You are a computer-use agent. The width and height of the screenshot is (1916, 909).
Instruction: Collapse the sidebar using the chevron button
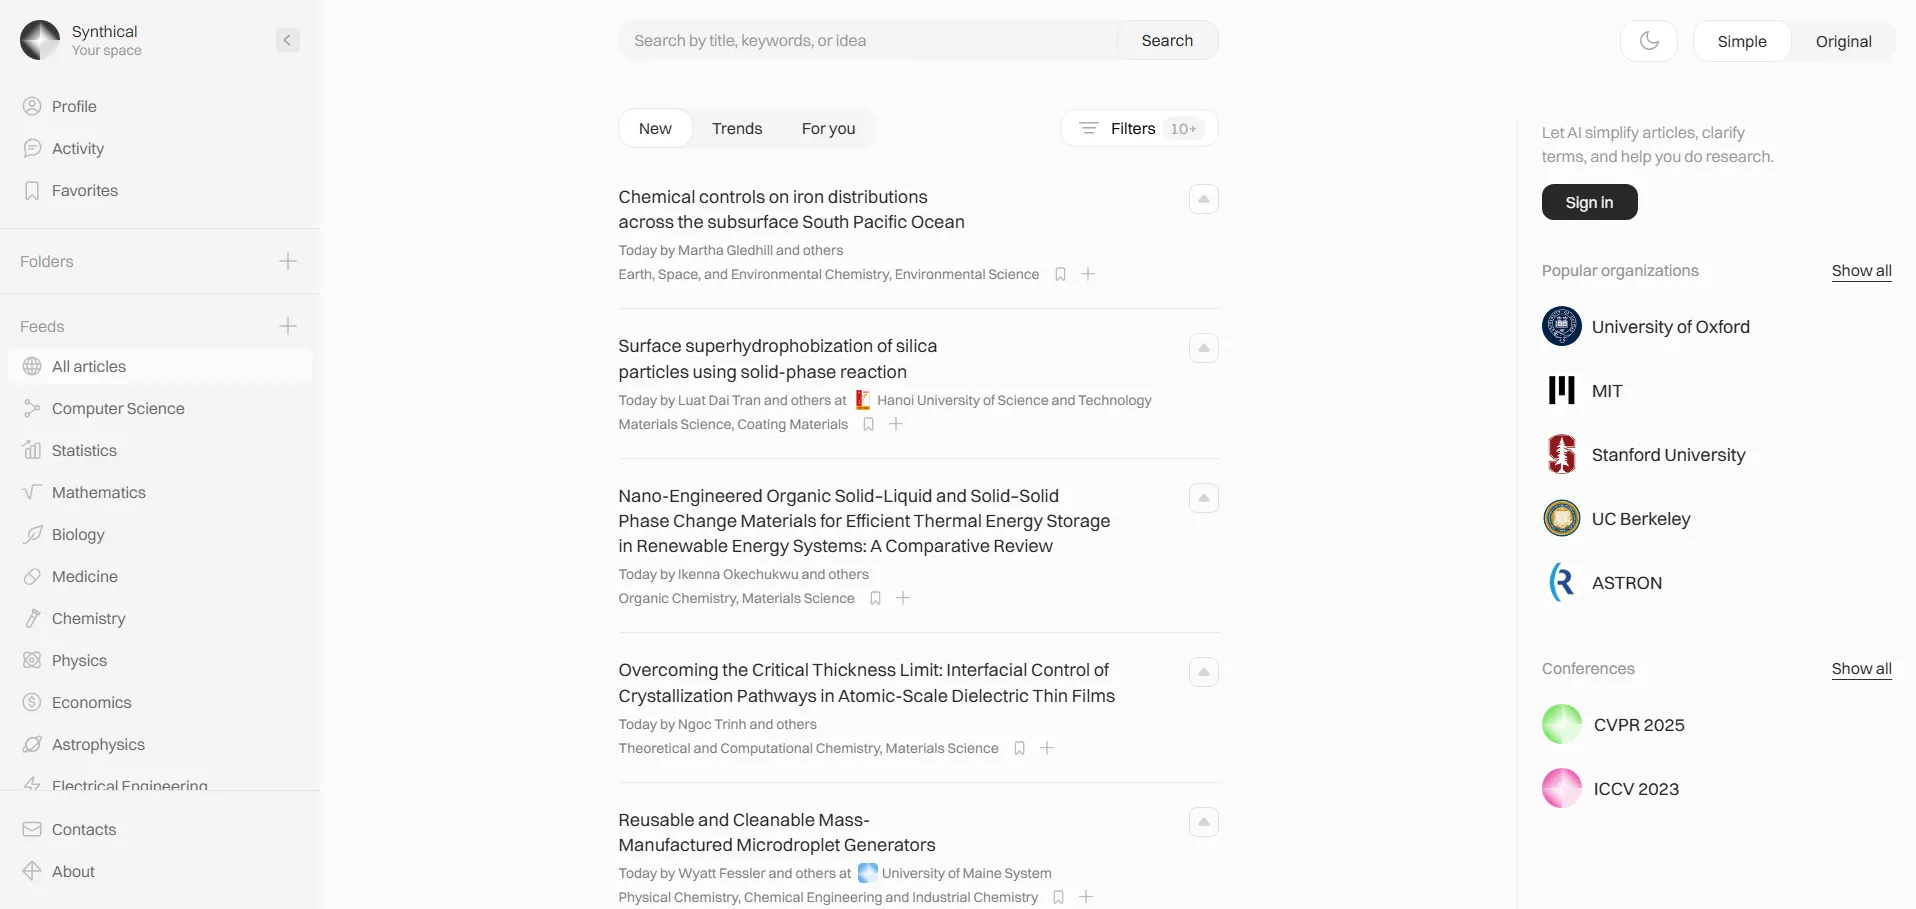click(287, 40)
